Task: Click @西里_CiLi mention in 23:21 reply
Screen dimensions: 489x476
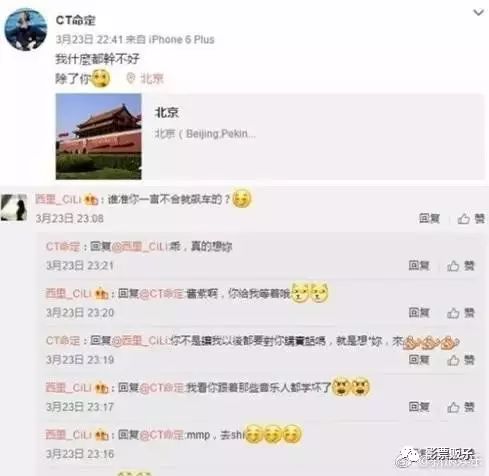Action: click(141, 247)
